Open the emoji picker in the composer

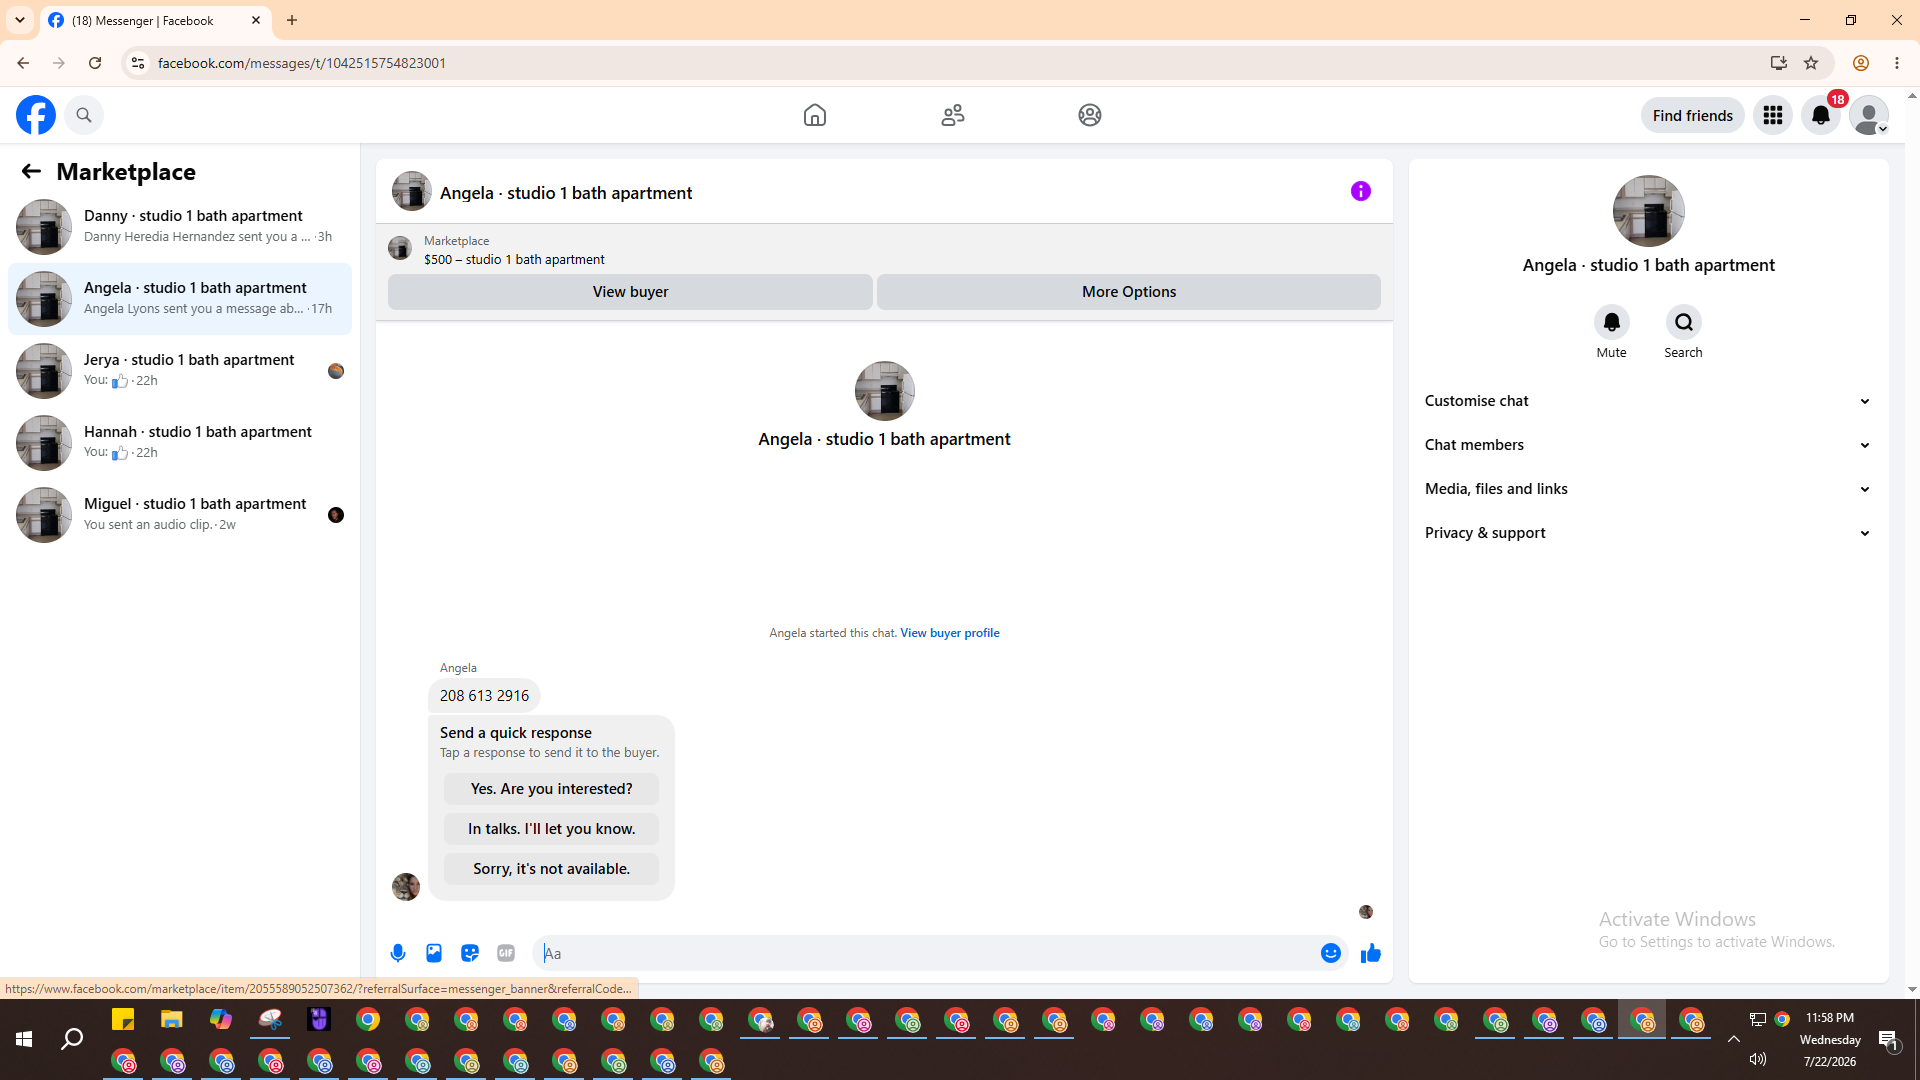[x=1331, y=953]
